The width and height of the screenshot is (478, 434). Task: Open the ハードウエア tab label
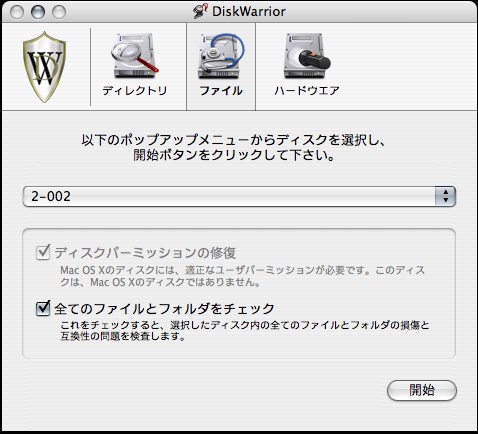tap(307, 91)
